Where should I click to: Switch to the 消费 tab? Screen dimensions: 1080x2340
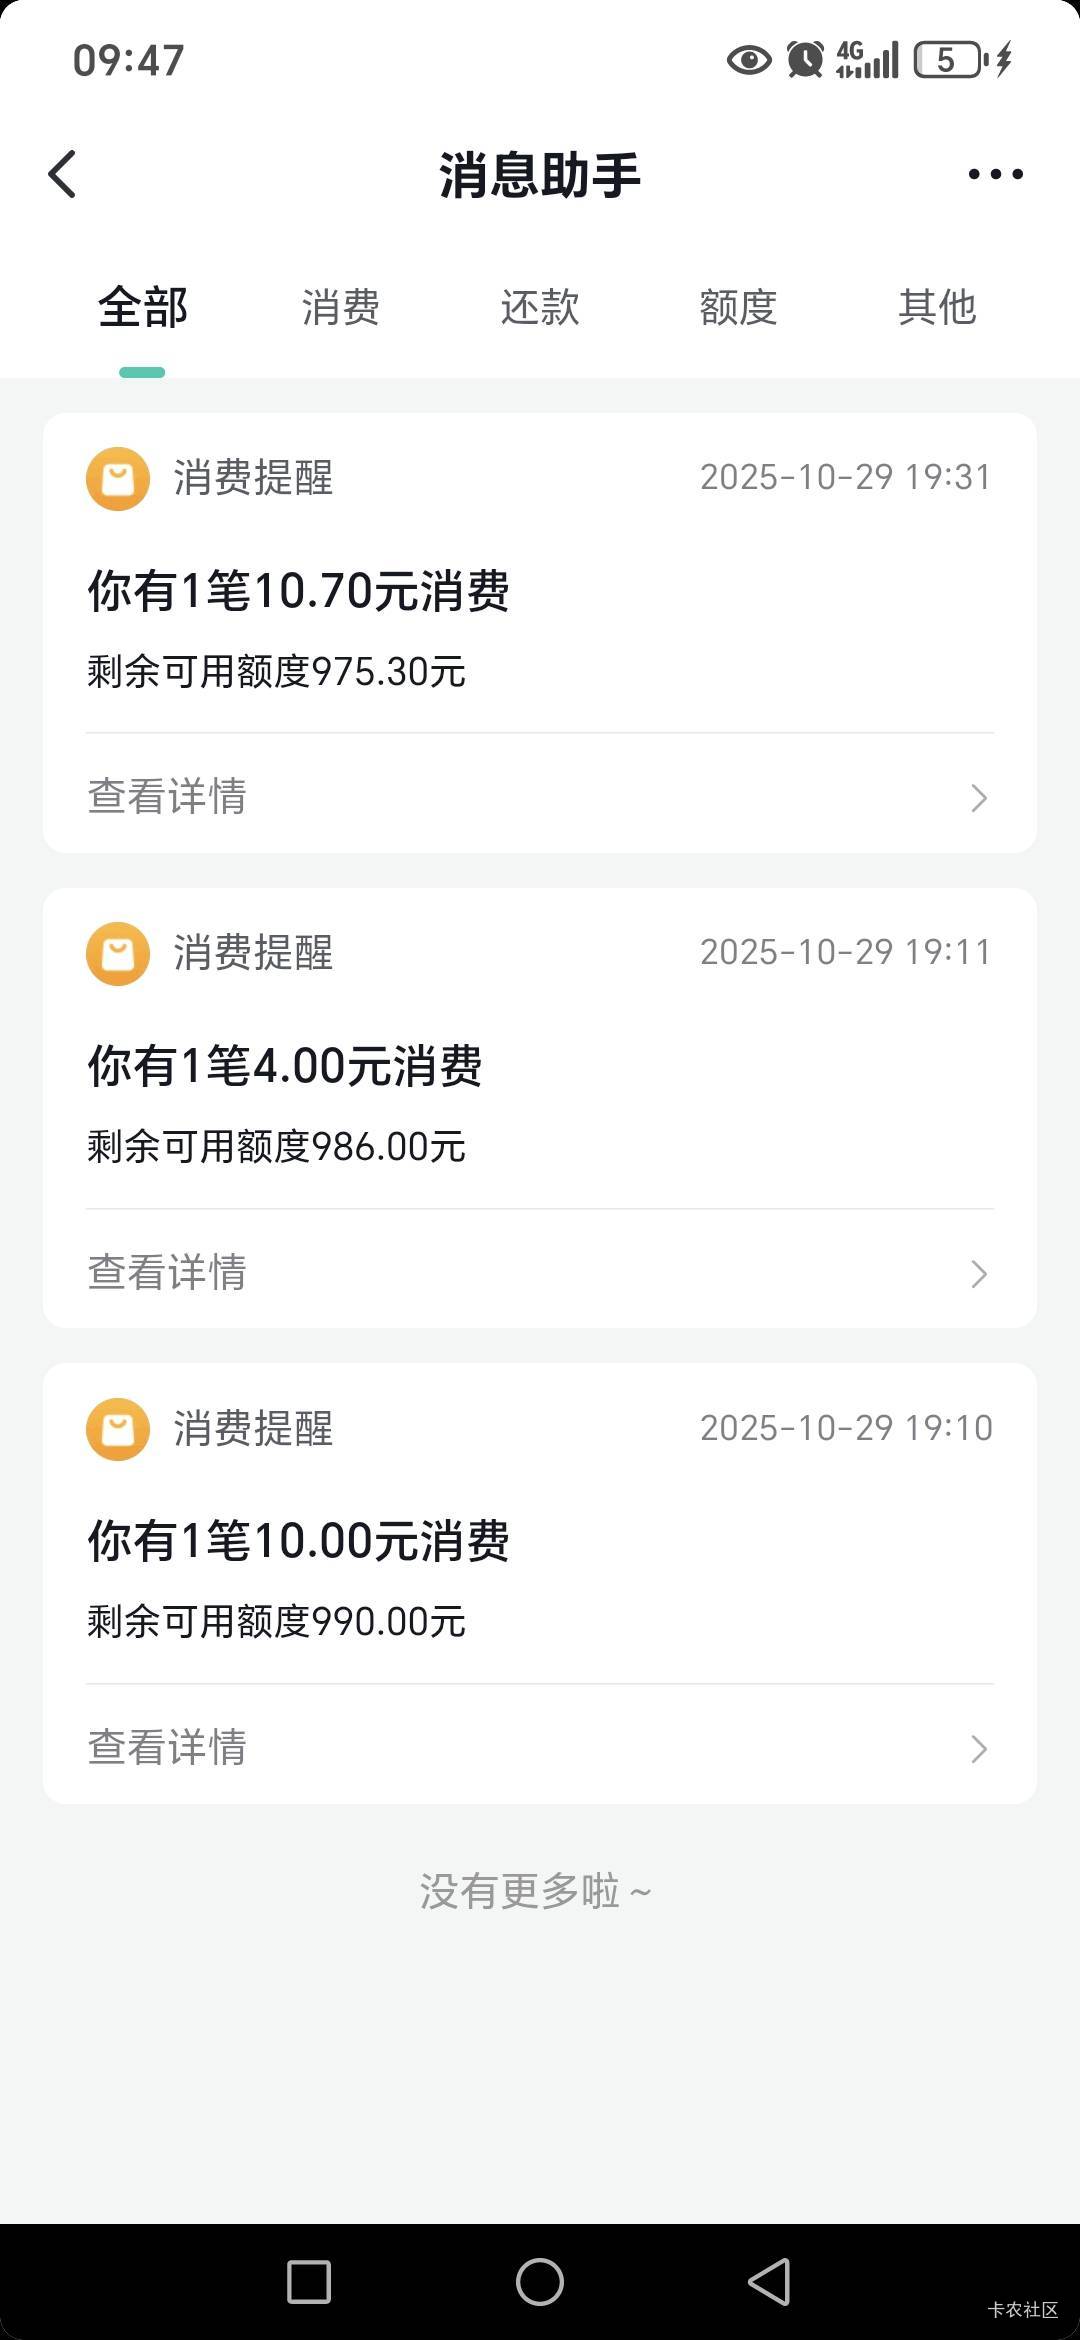(341, 307)
